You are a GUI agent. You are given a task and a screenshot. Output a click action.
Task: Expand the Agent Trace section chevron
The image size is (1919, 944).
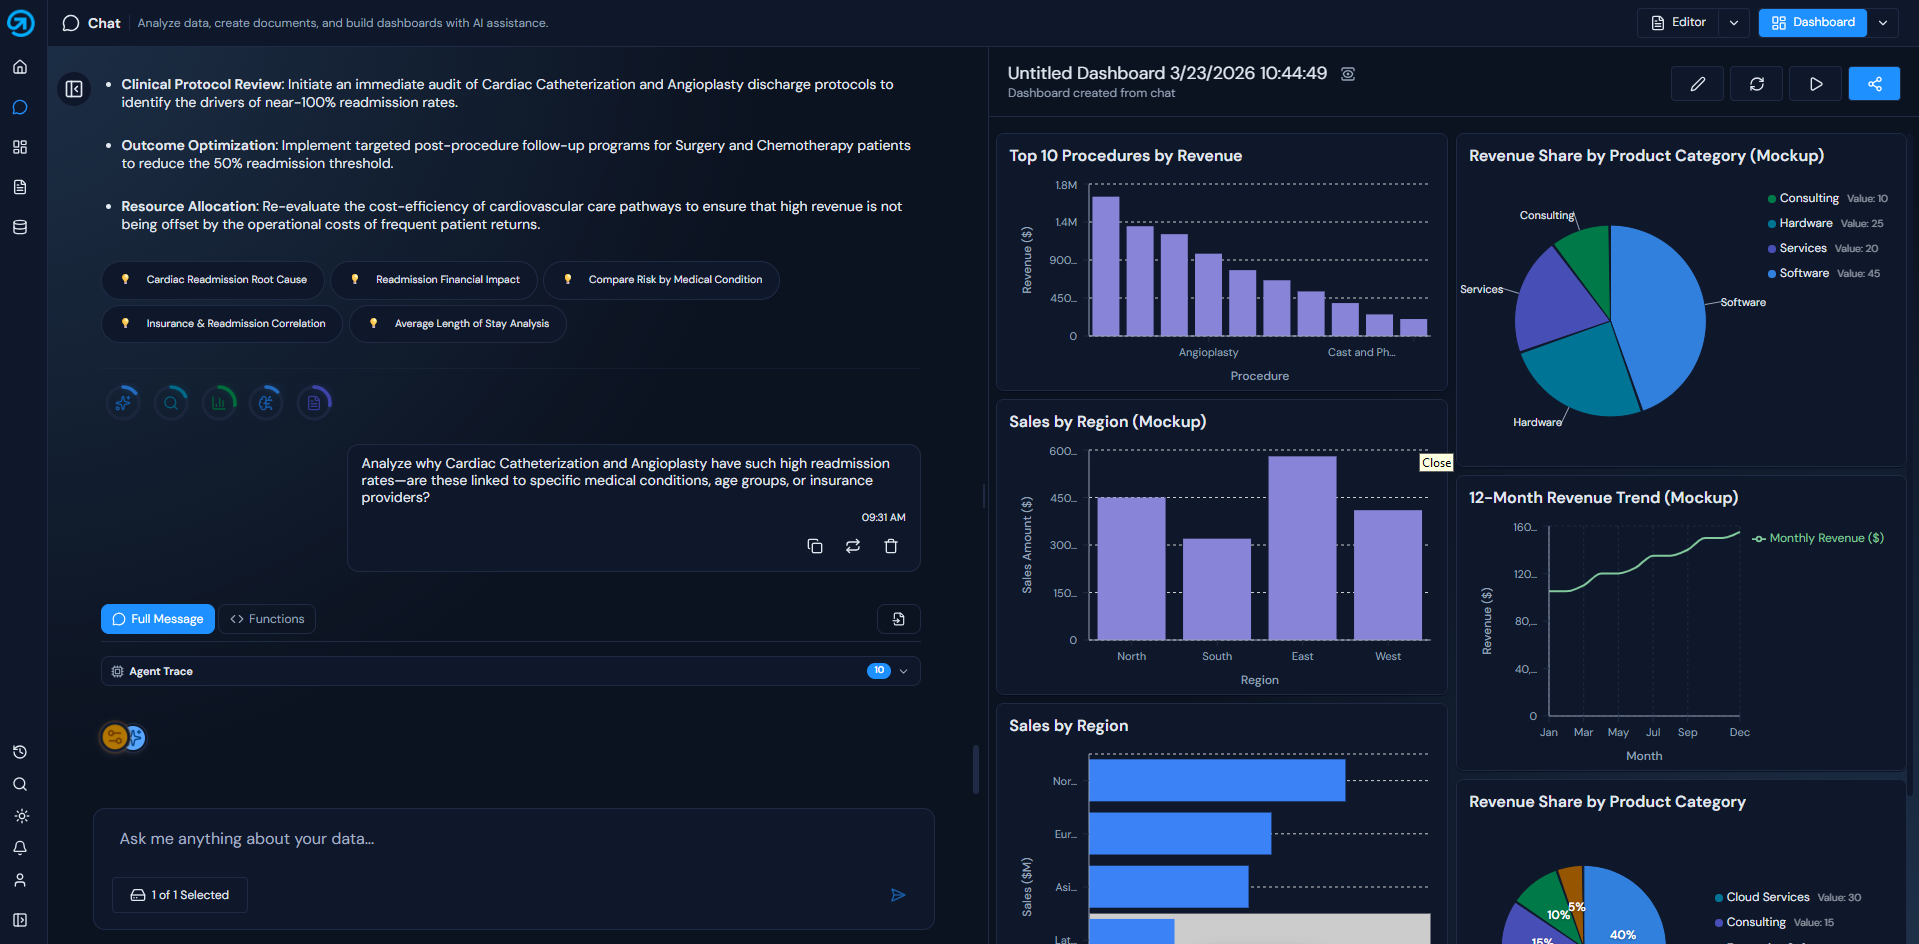pyautogui.click(x=904, y=671)
